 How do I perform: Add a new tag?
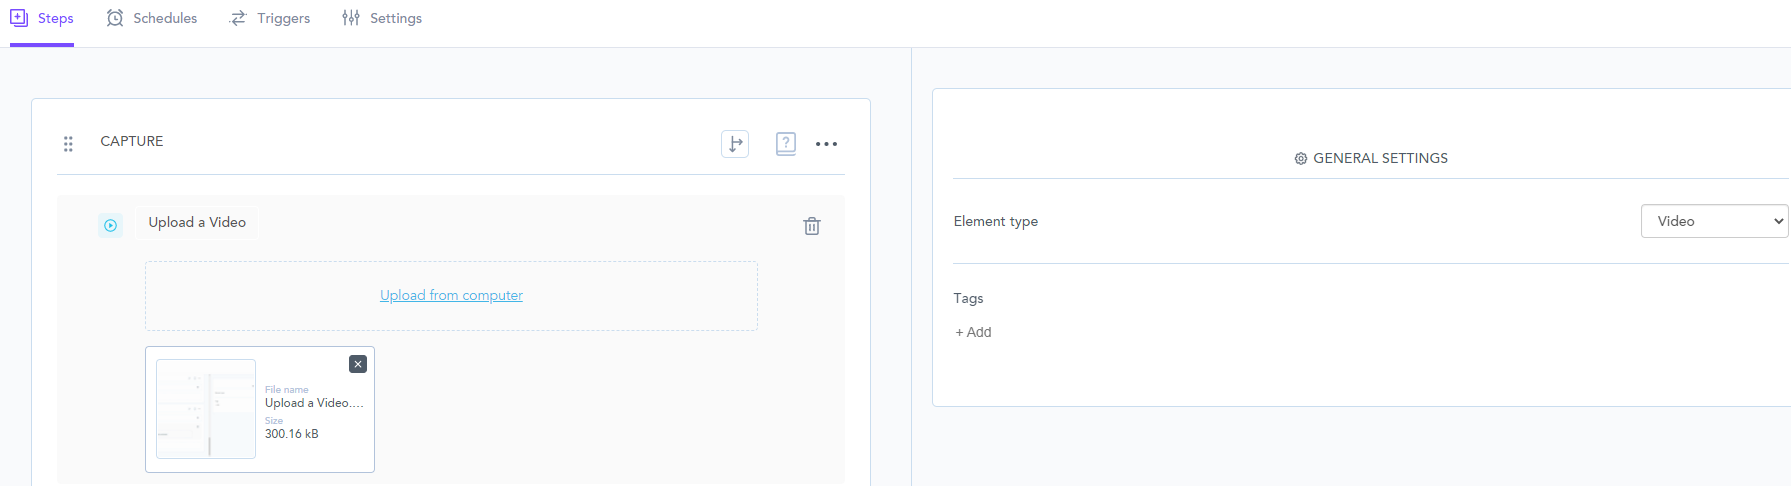coord(973,332)
